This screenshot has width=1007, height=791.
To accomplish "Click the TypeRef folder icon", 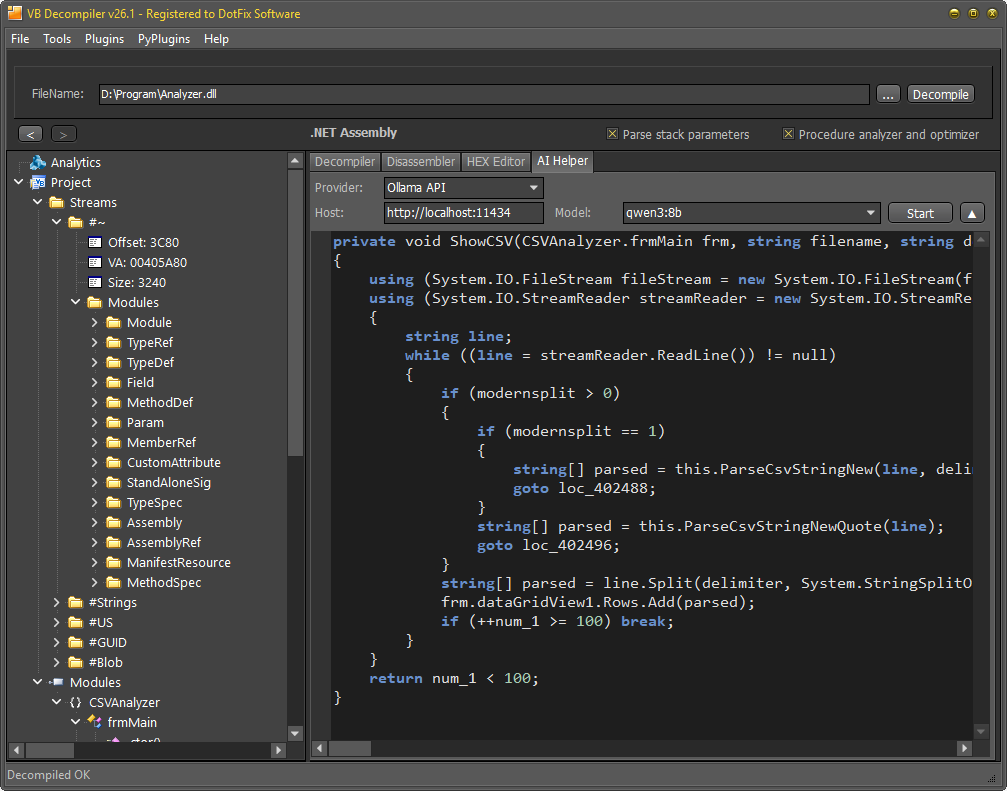I will 114,342.
